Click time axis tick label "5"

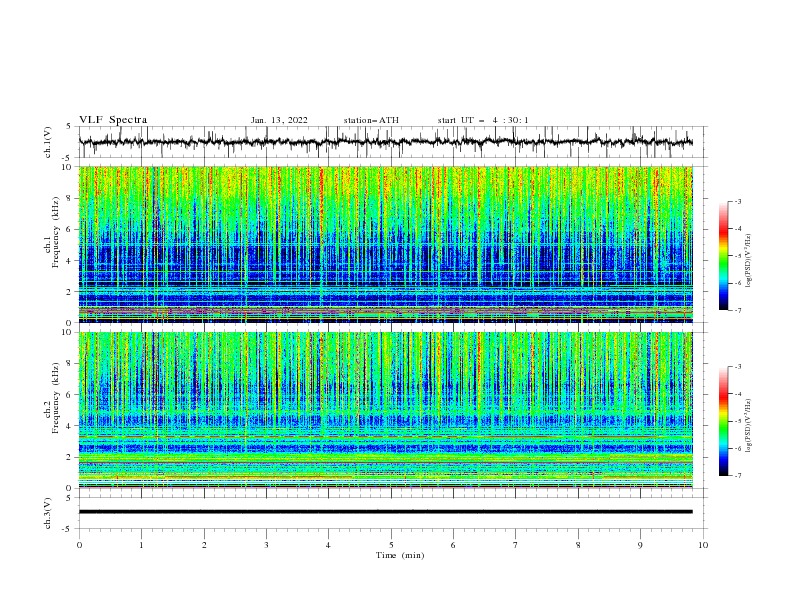tap(391, 545)
